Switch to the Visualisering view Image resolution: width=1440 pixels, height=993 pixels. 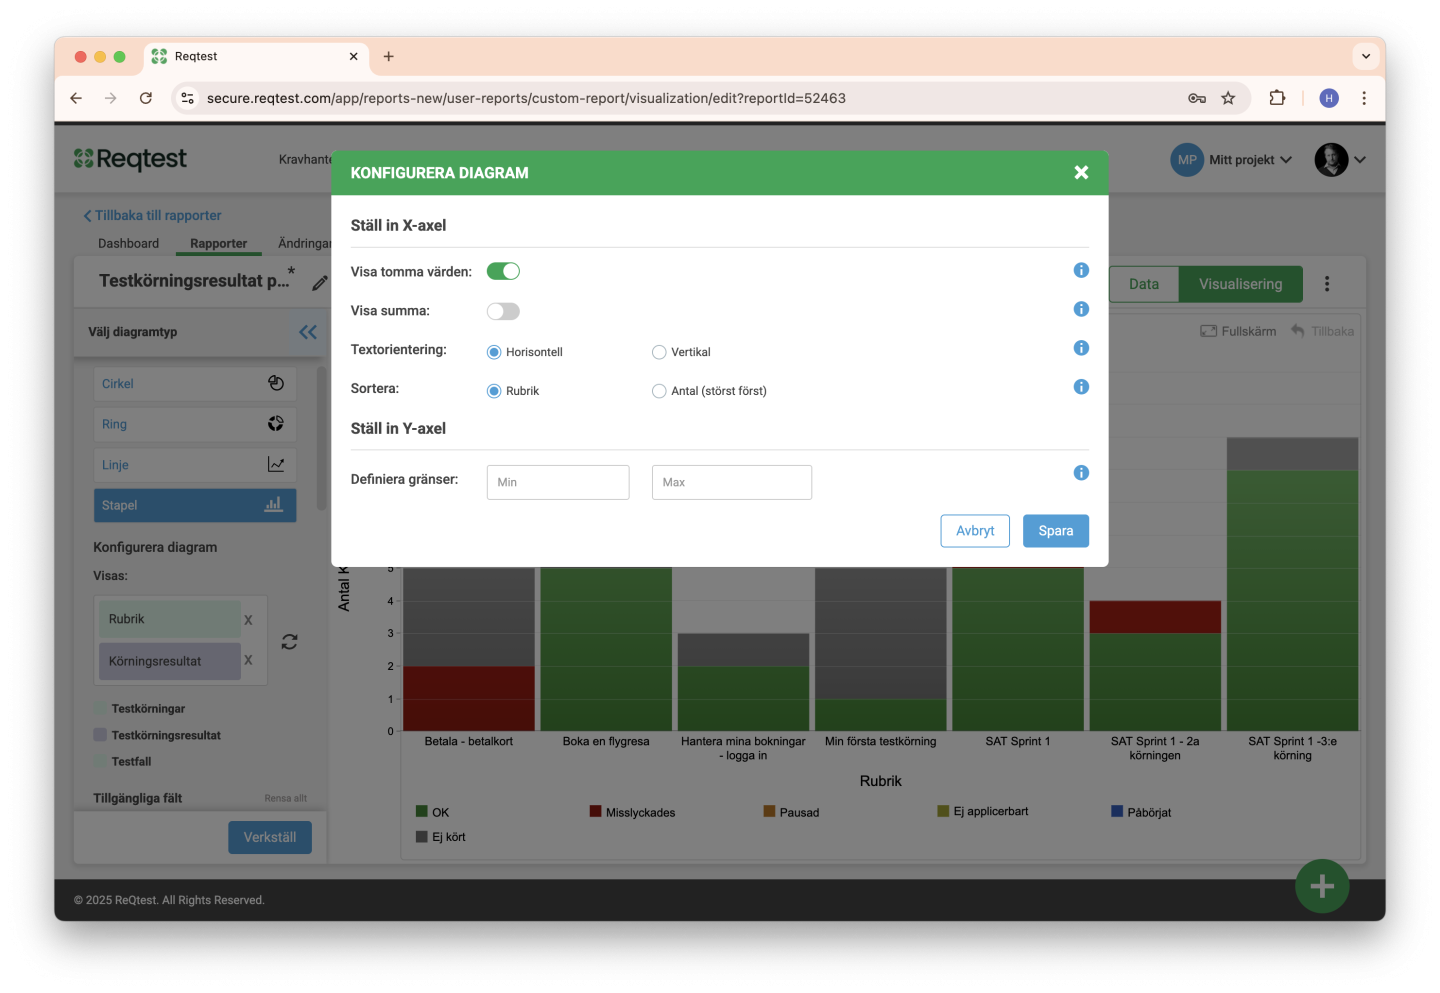click(1241, 284)
